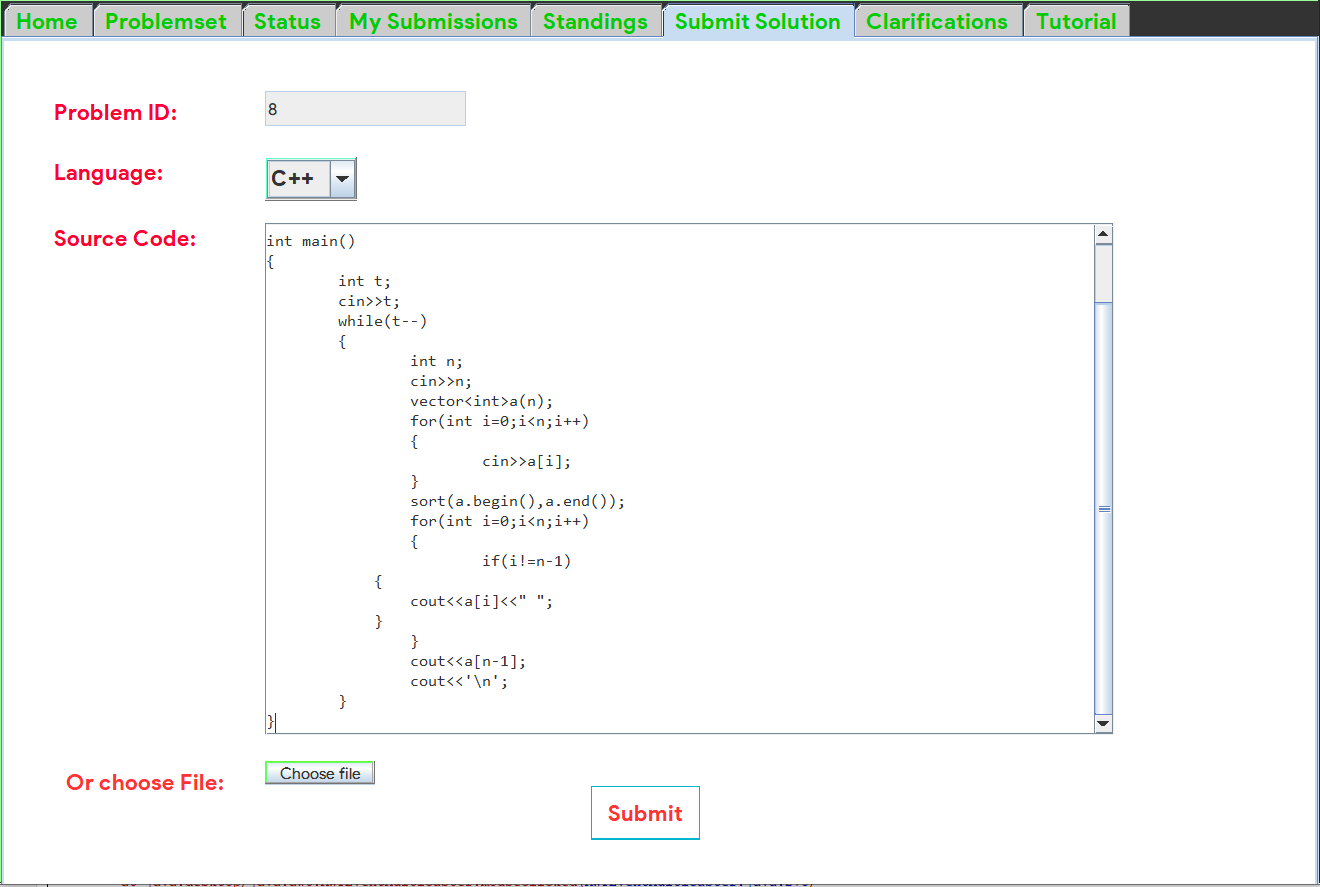
Task: Click the source code scrollbar thumb
Action: pos(1104,508)
